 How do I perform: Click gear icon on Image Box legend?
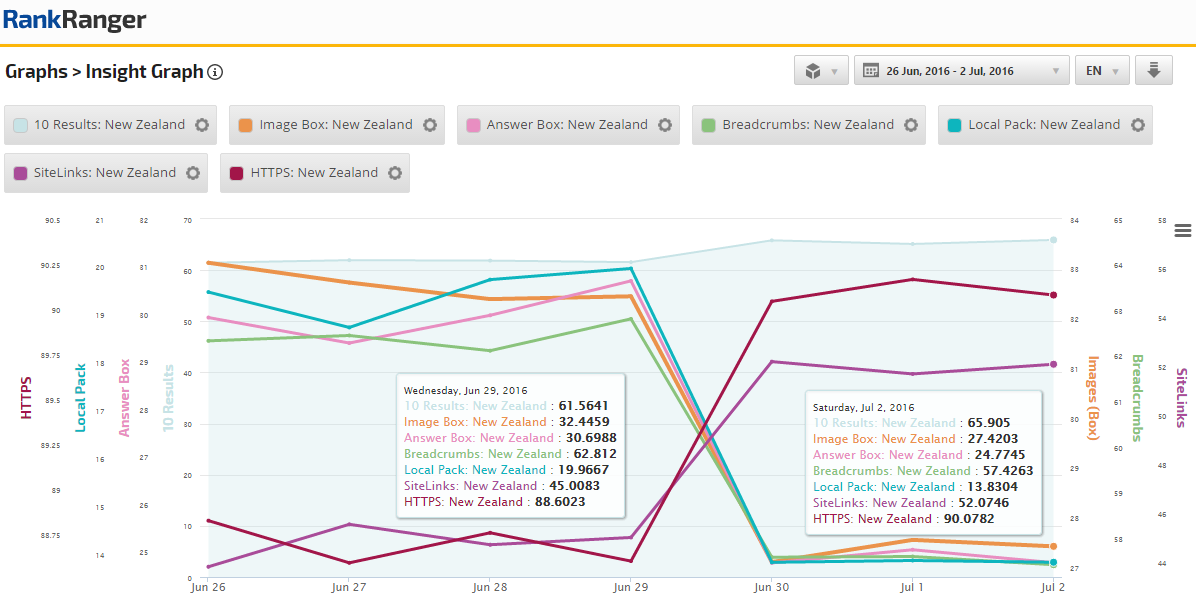coord(430,125)
